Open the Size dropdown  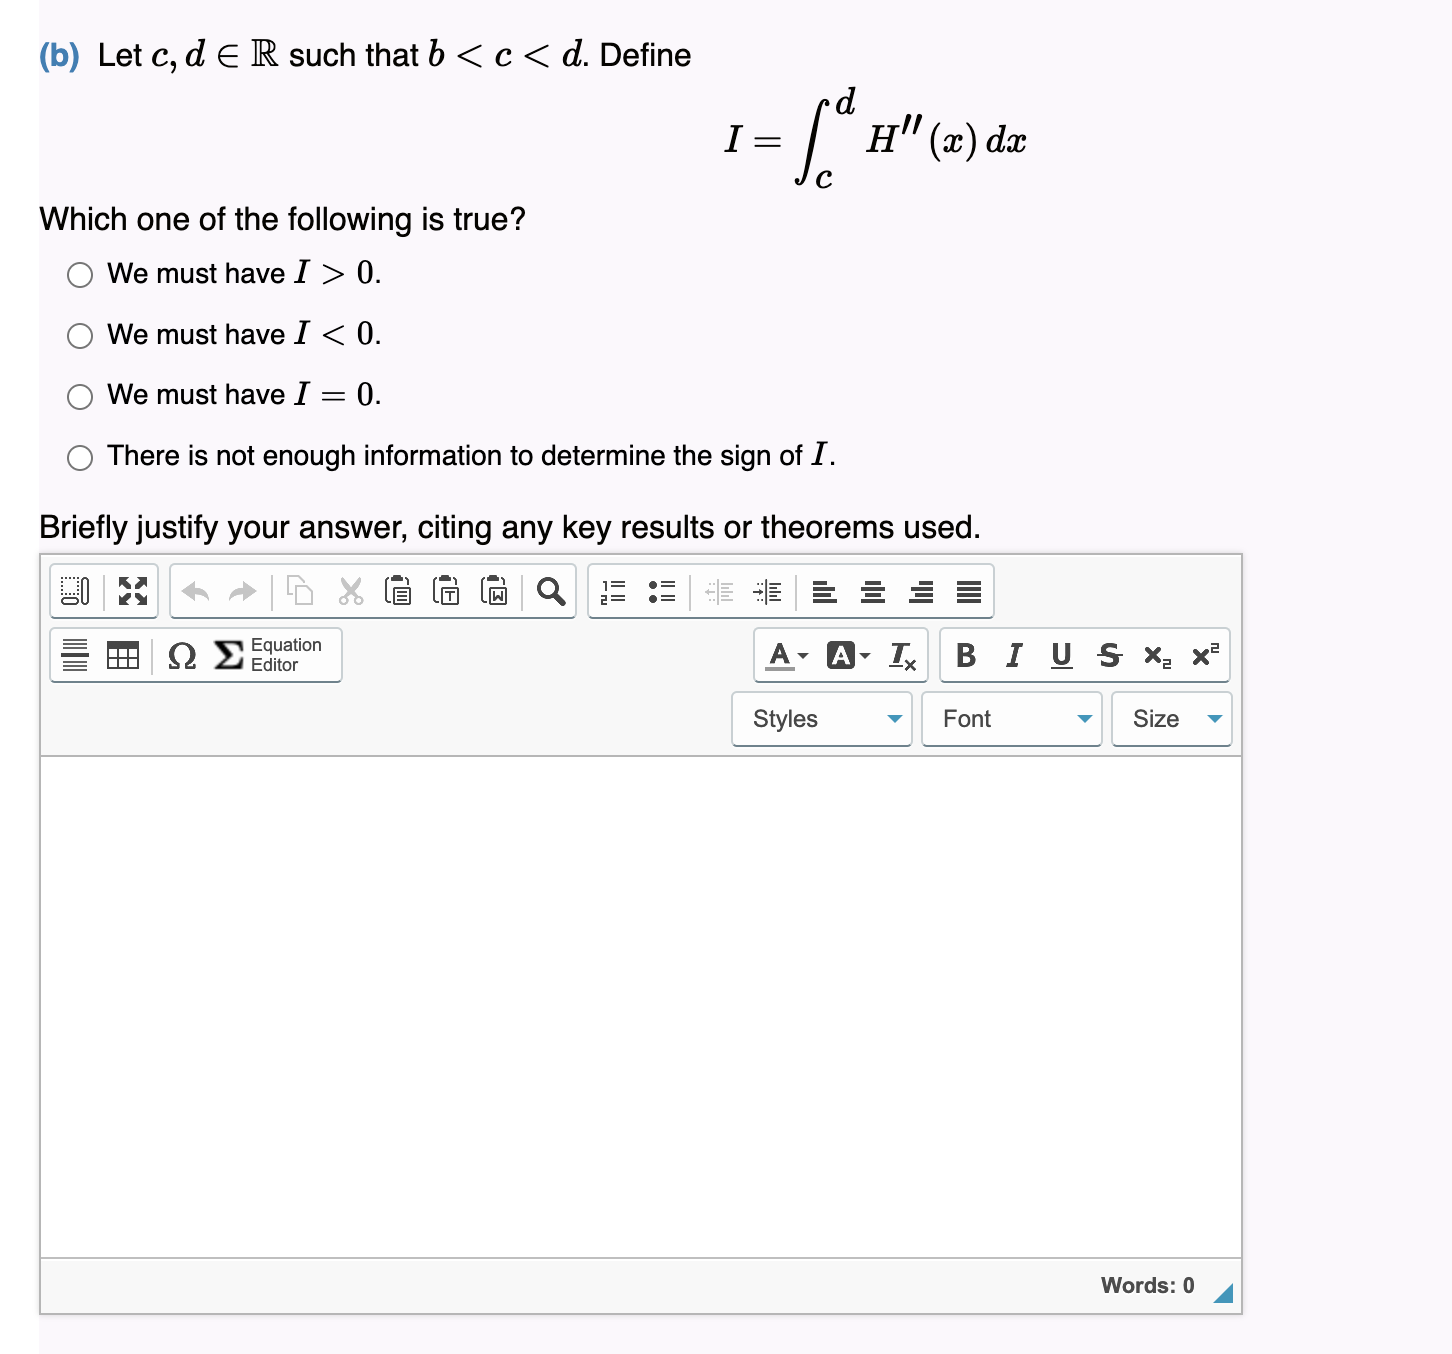1170,719
